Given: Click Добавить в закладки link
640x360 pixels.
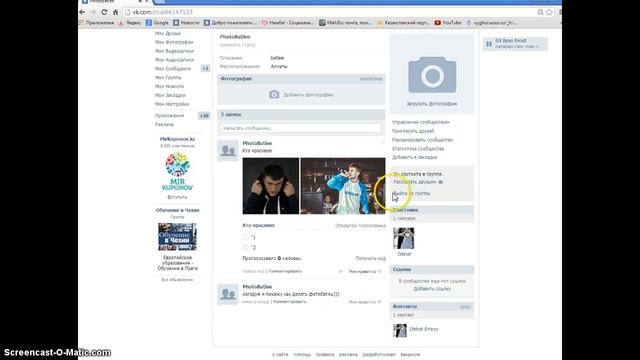Looking at the screenshot, I should tap(415, 158).
